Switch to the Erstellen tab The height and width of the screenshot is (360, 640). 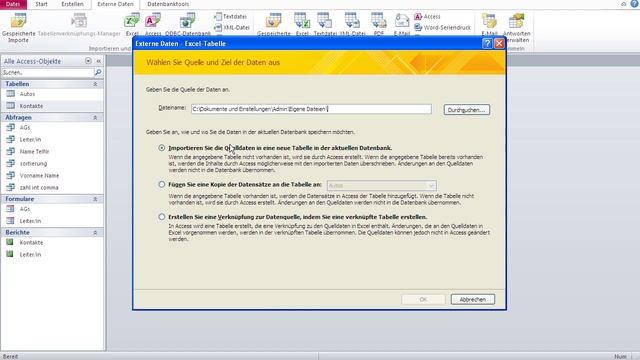pos(72,4)
